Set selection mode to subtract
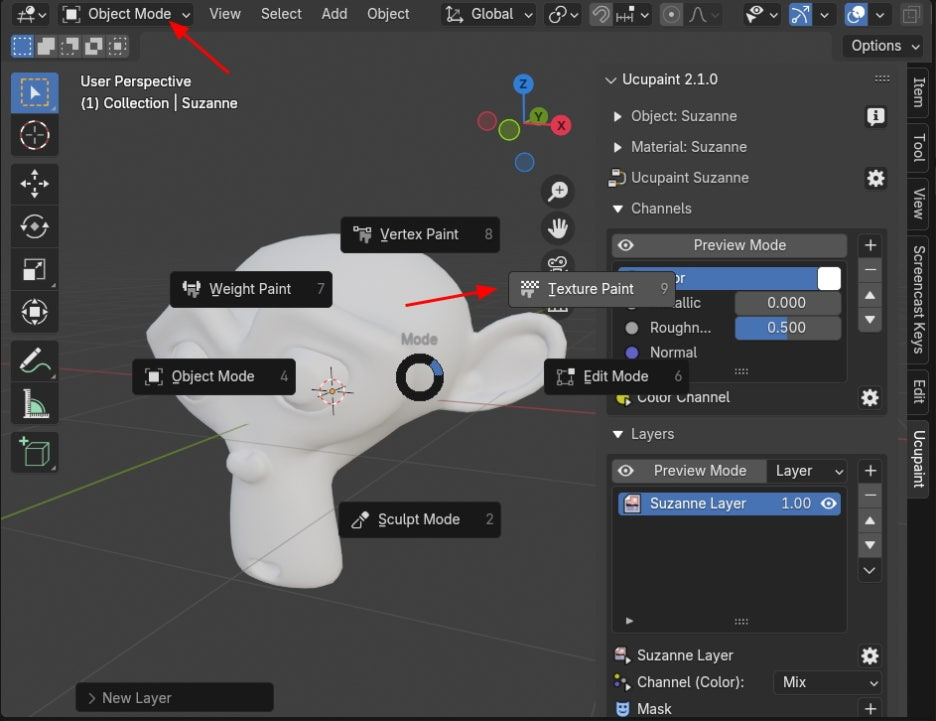 pos(70,46)
